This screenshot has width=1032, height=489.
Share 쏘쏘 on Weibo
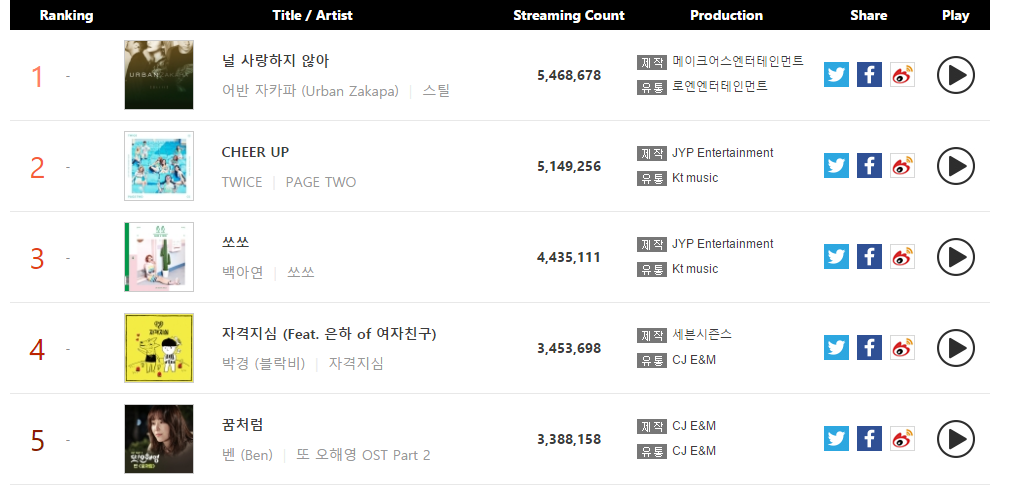(x=902, y=257)
